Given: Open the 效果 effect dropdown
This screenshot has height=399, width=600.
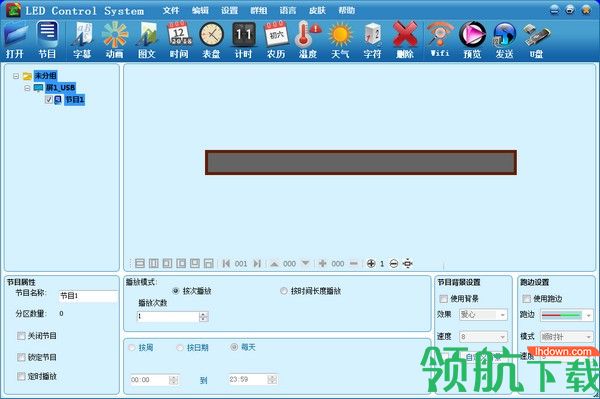Looking at the screenshot, I should click(483, 314).
